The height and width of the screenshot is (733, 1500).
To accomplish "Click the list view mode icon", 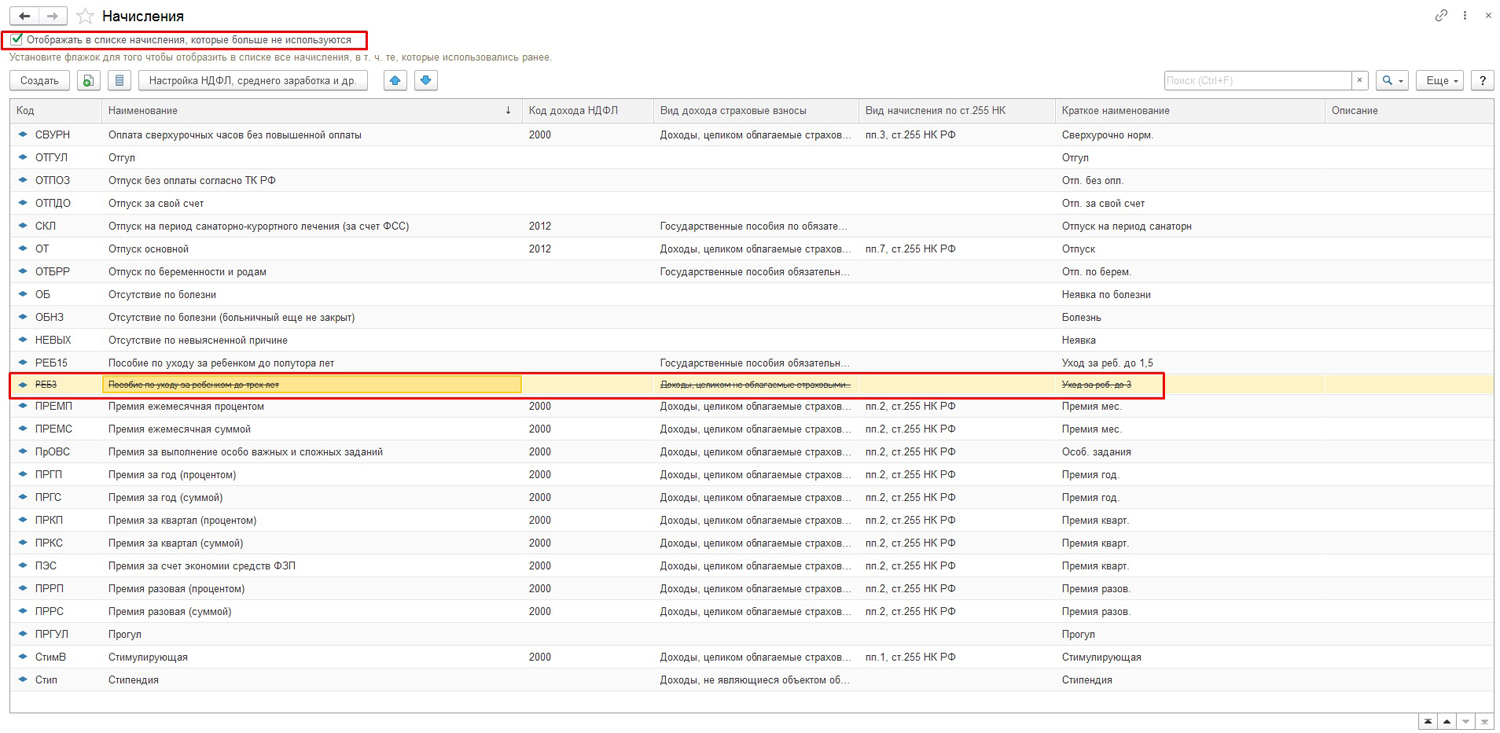I will coord(119,81).
